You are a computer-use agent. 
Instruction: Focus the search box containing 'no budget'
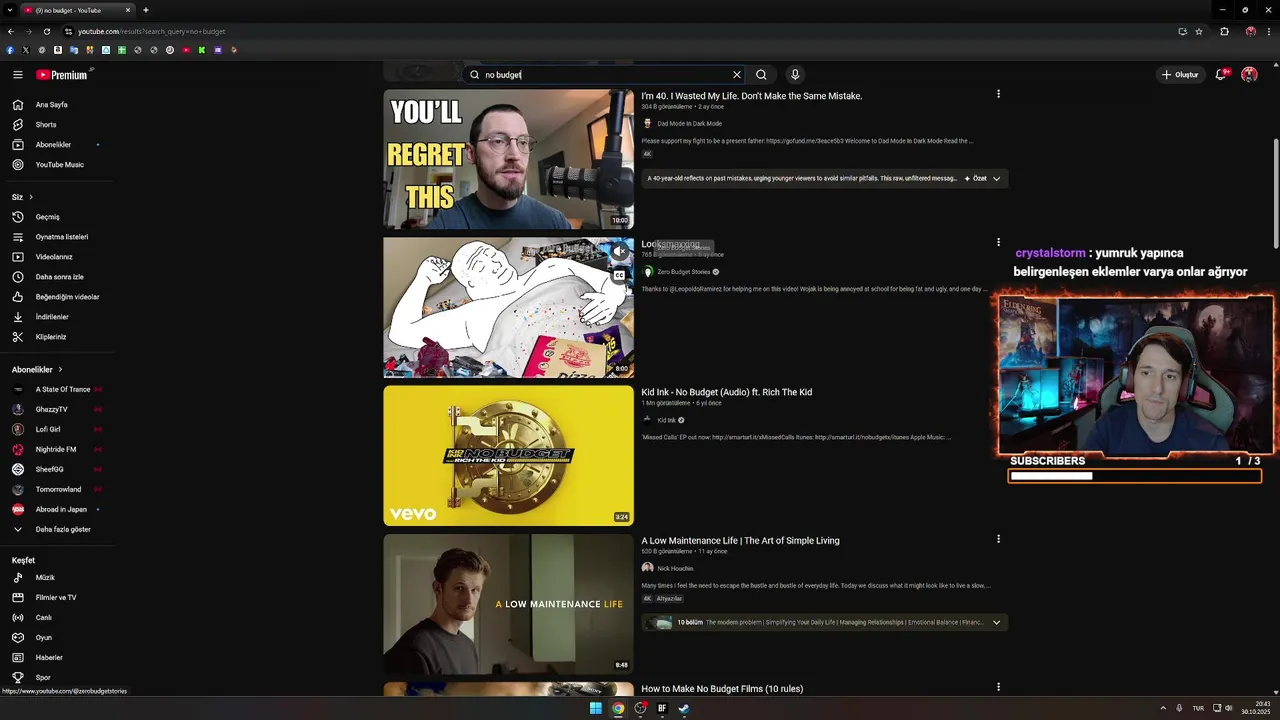click(x=603, y=75)
